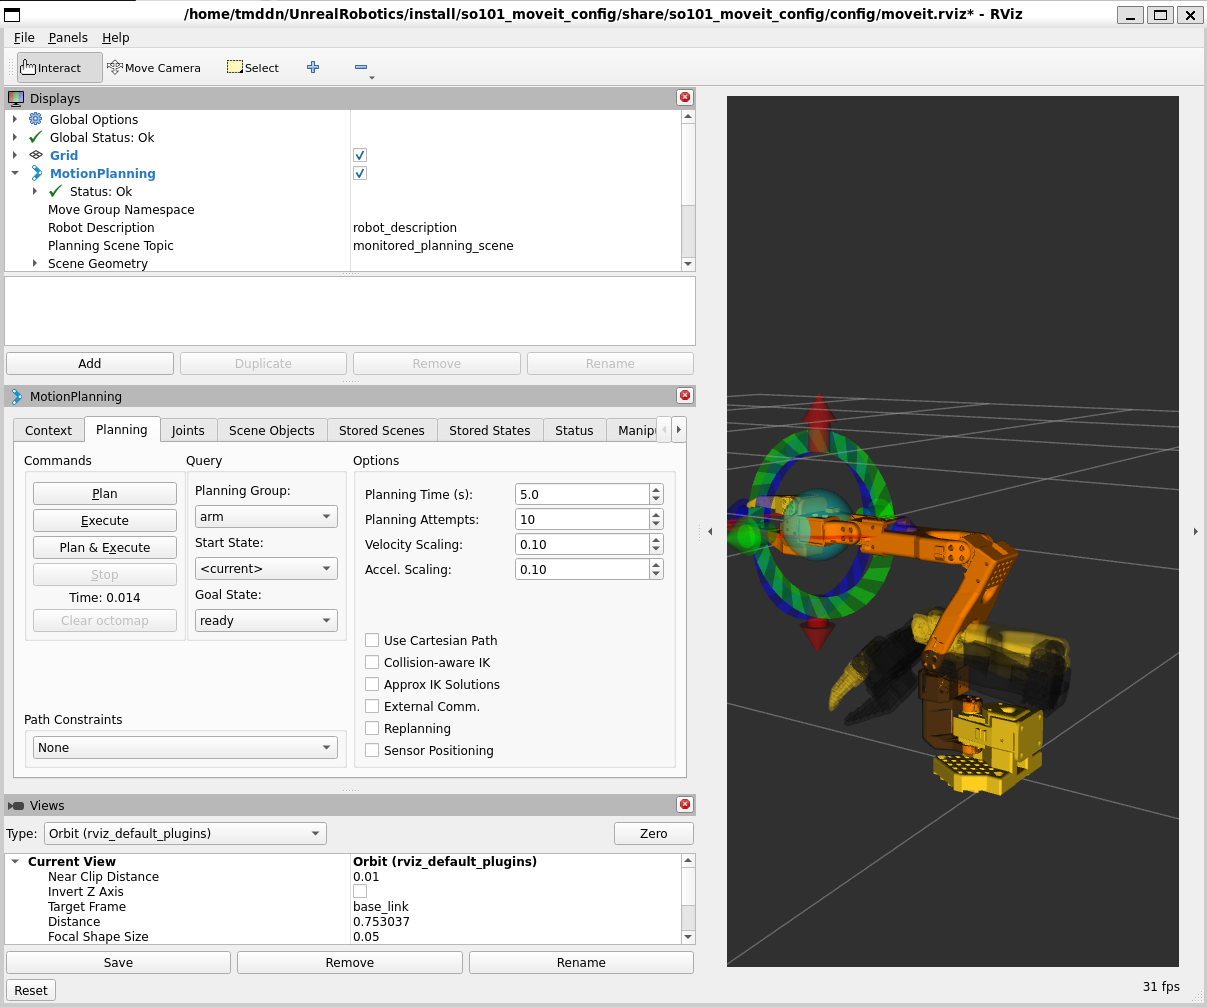Click the Add display button
This screenshot has width=1207, height=1007.
(x=90, y=363)
